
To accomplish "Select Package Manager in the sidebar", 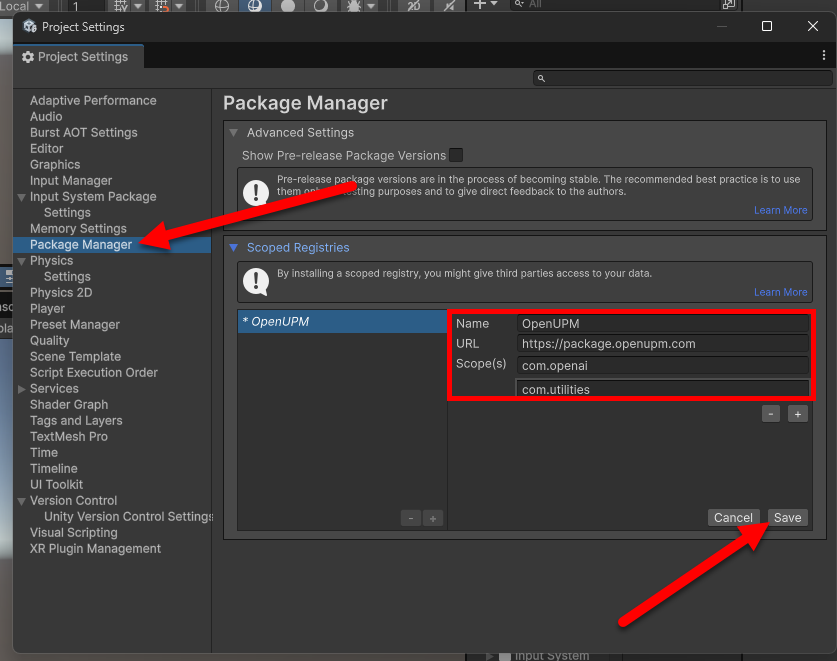I will tap(81, 245).
